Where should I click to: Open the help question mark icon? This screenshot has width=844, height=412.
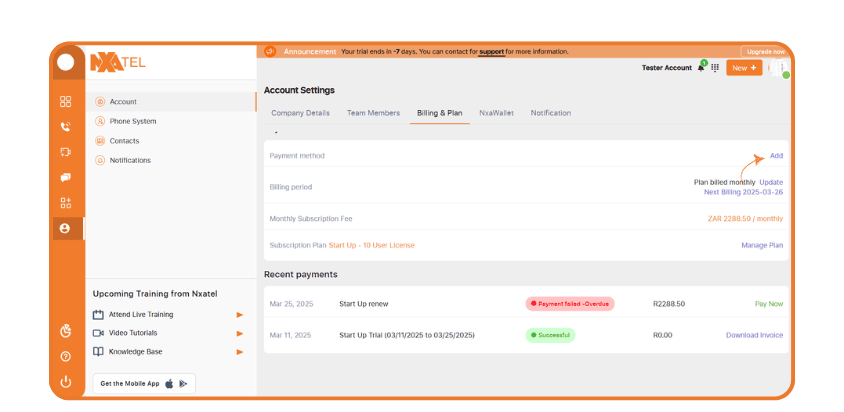click(x=66, y=357)
